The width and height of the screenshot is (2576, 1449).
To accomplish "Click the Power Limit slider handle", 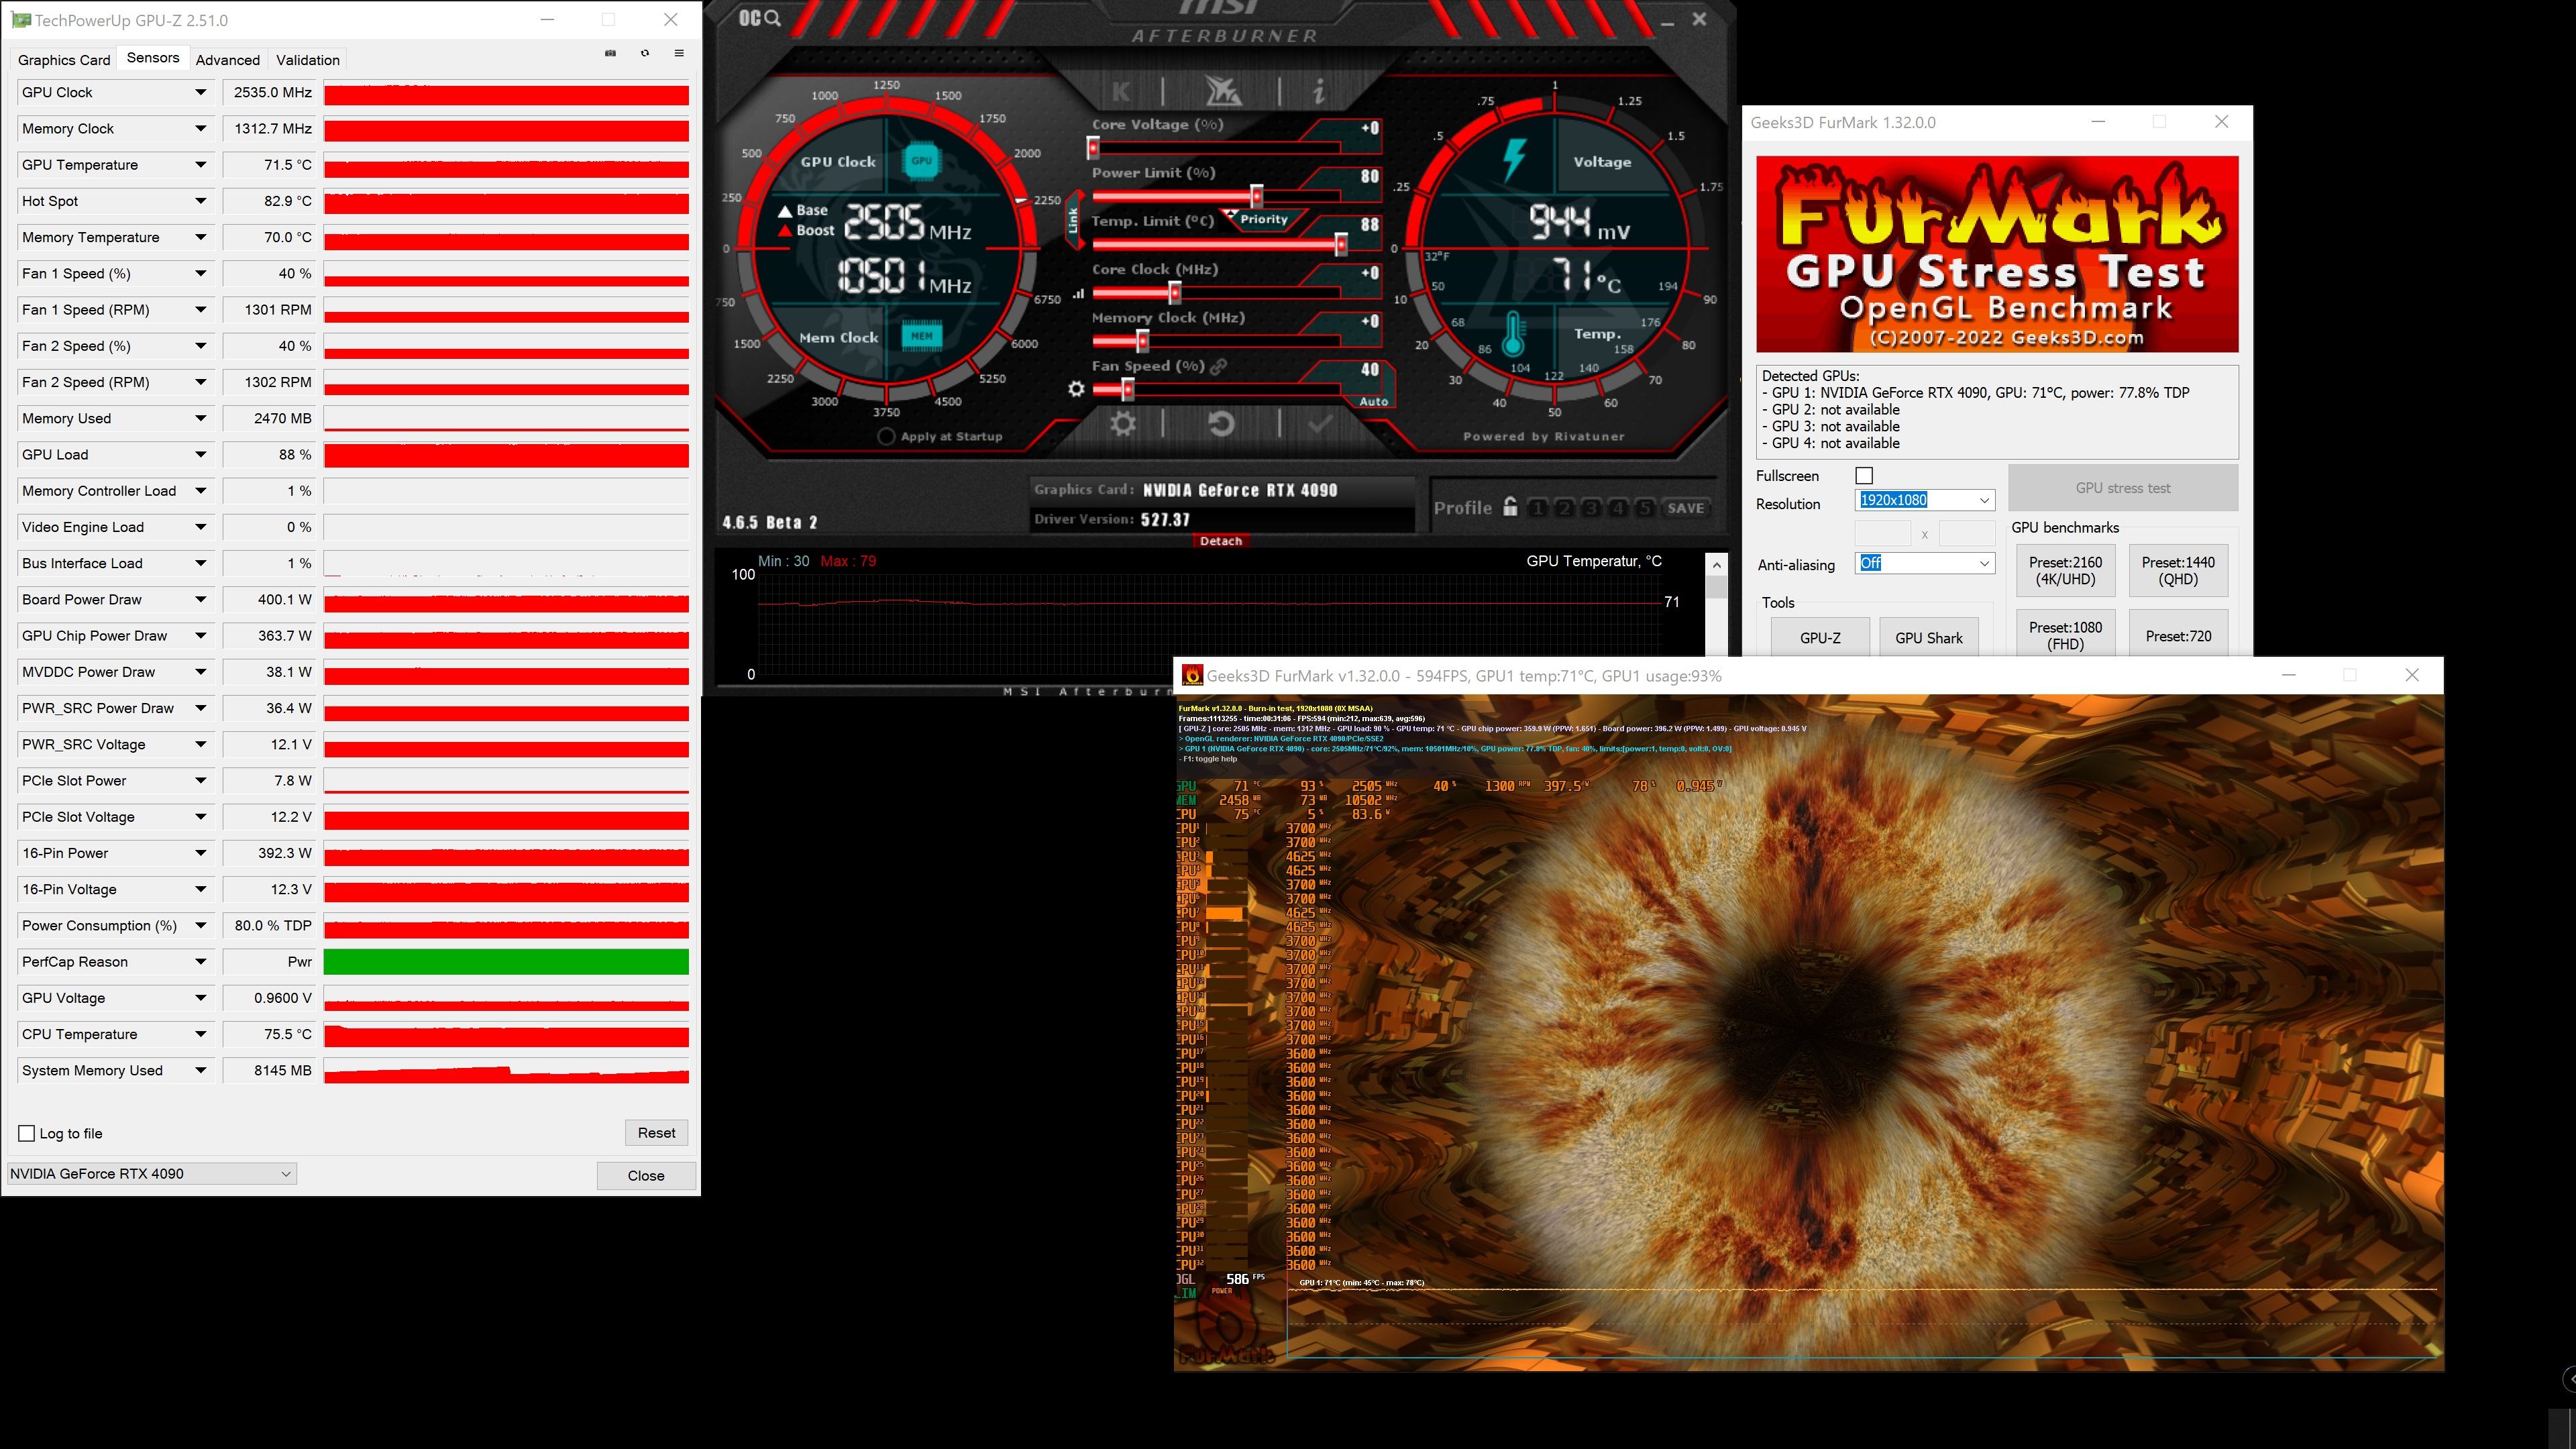I will click(1257, 196).
